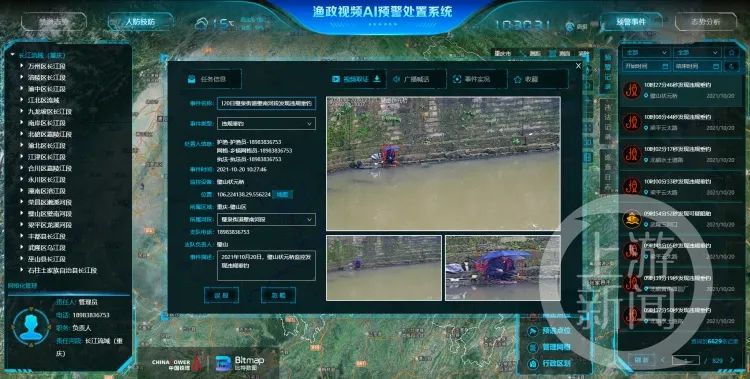Expand 璧山区璧南河段 tree node
750x379 pixels.
pyautogui.click(x=22, y=213)
